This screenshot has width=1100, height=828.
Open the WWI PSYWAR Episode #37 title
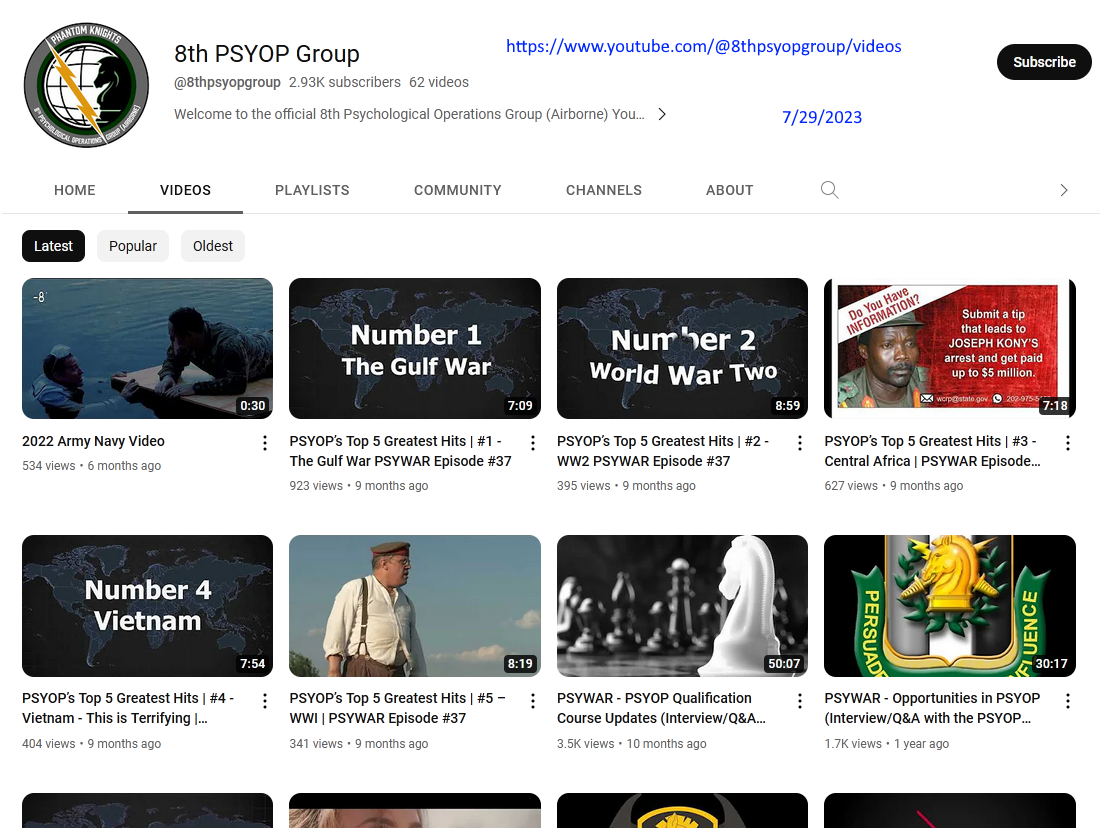397,708
